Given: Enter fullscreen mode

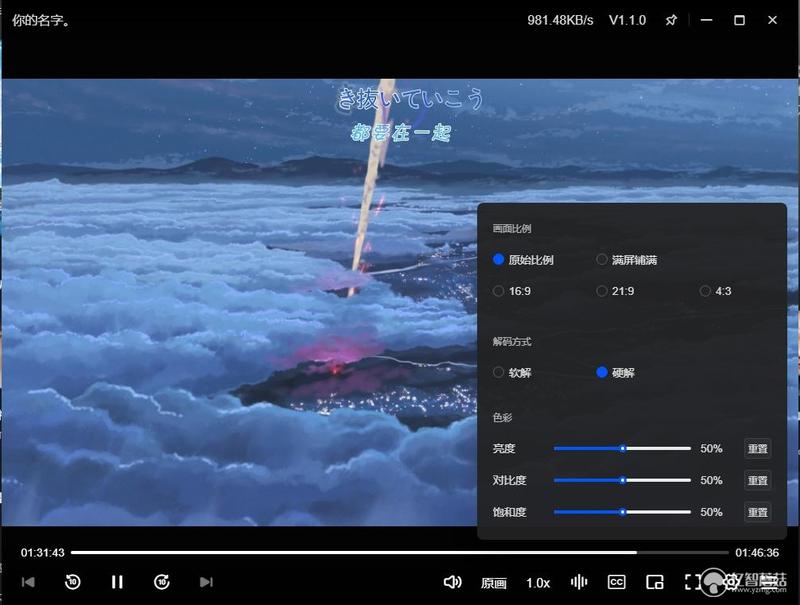Looking at the screenshot, I should [692, 582].
